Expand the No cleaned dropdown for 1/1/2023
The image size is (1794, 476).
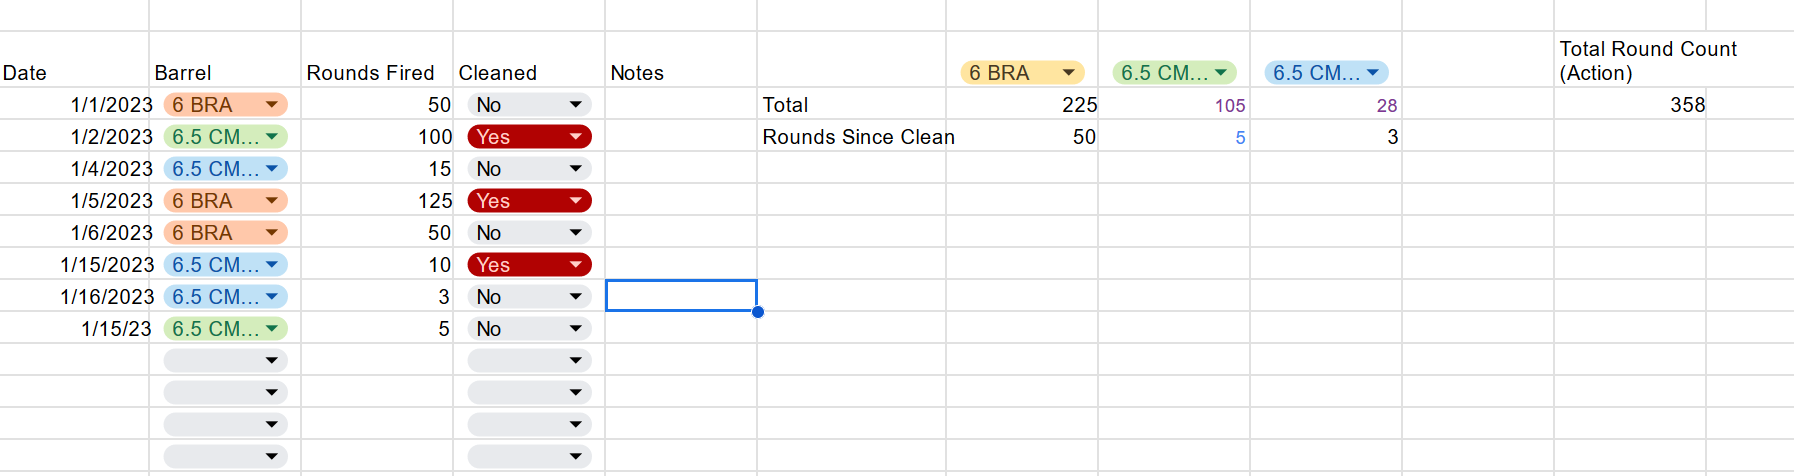(575, 105)
